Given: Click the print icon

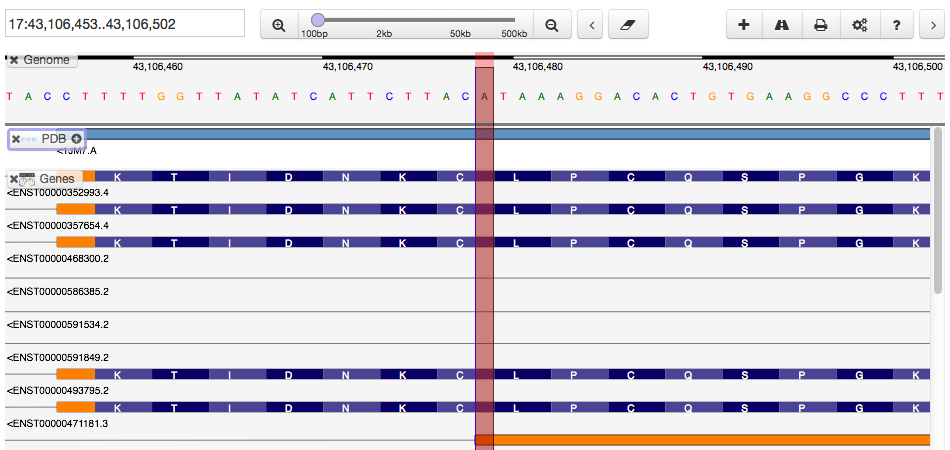Looking at the screenshot, I should coord(820,25).
